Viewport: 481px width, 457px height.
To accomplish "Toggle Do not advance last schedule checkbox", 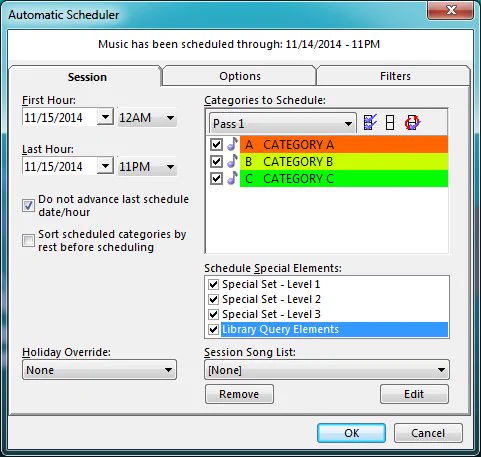I will pyautogui.click(x=28, y=205).
